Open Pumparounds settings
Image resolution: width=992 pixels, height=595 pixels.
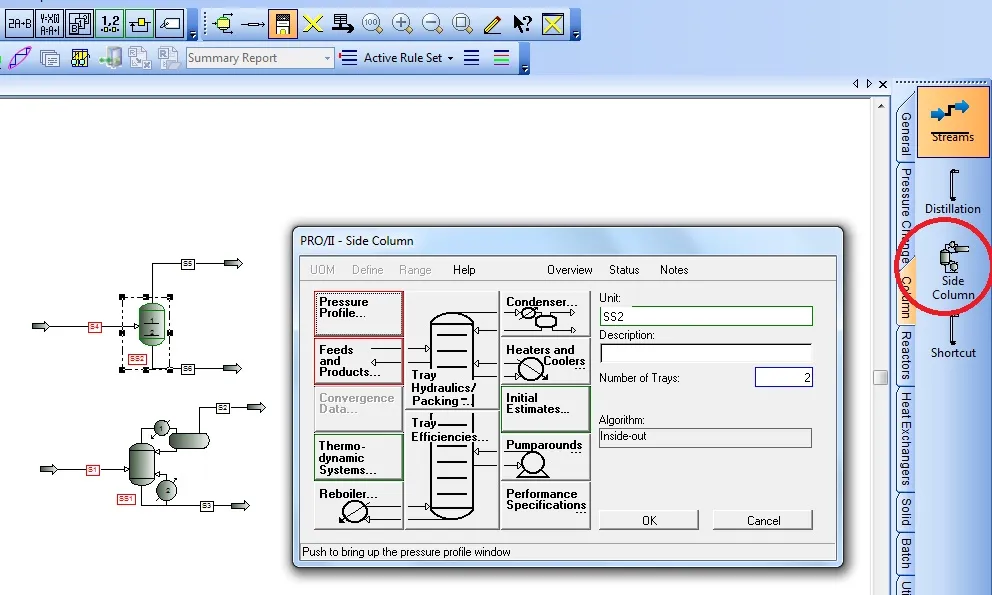[545, 457]
